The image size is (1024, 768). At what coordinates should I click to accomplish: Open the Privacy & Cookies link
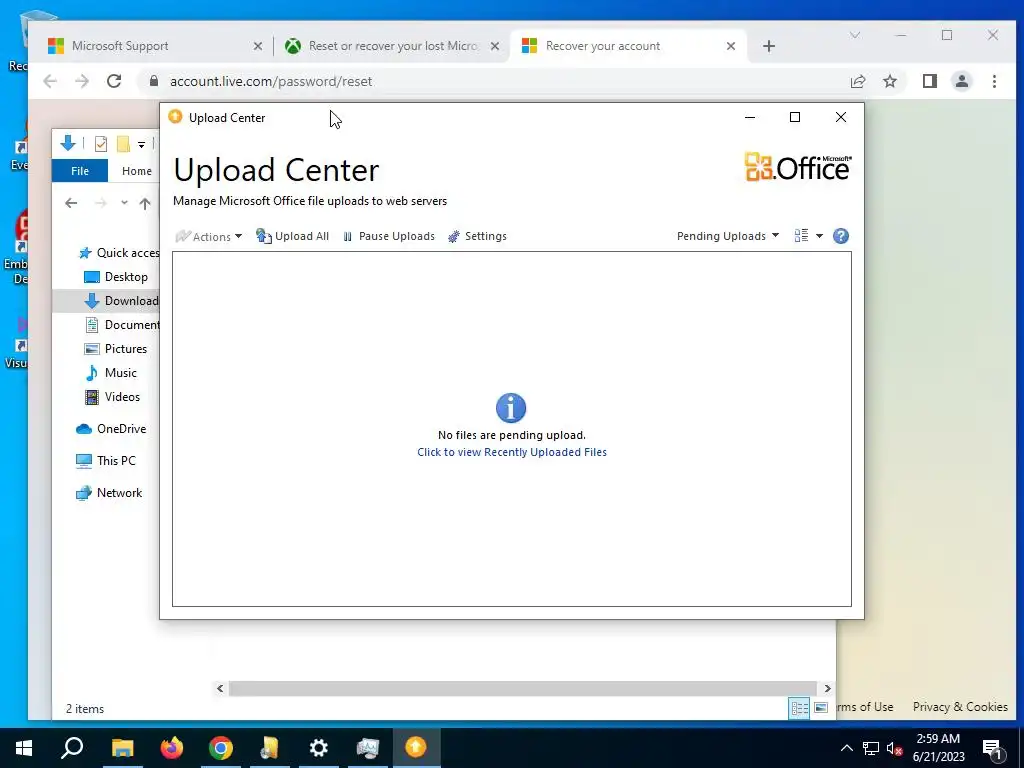click(x=960, y=707)
